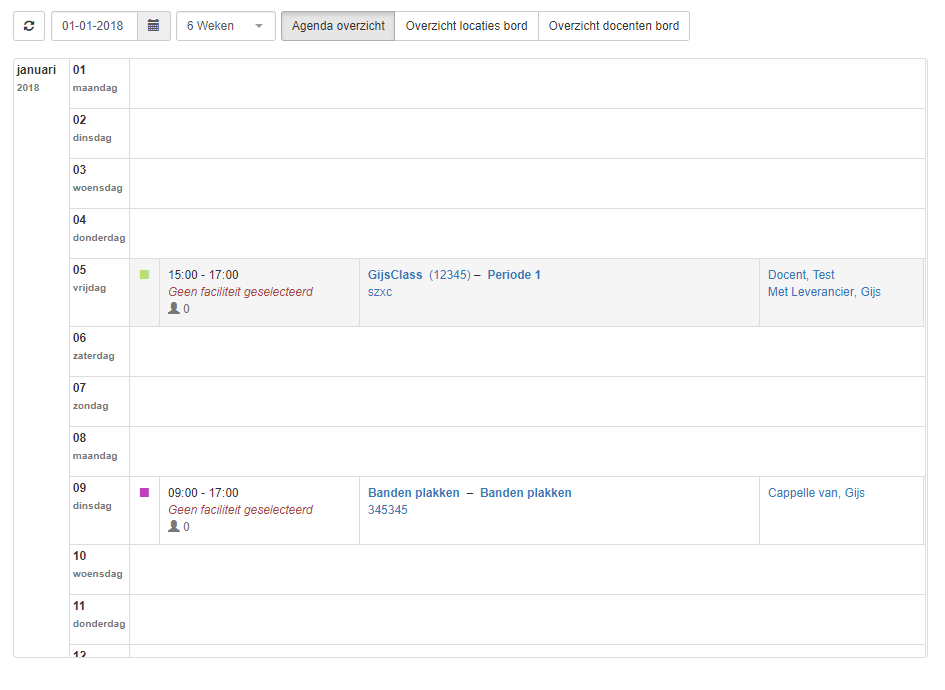Image resolution: width=945 pixels, height=690 pixels.
Task: Click participant icon in GijsClass event
Action: pos(174,309)
